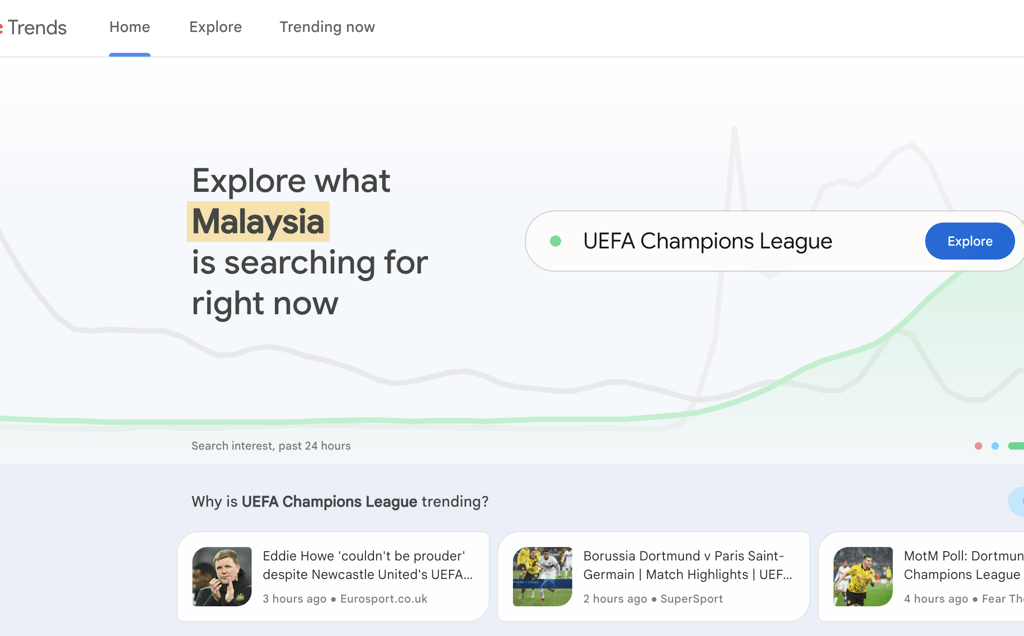Open the Trending now tab

[327, 28]
